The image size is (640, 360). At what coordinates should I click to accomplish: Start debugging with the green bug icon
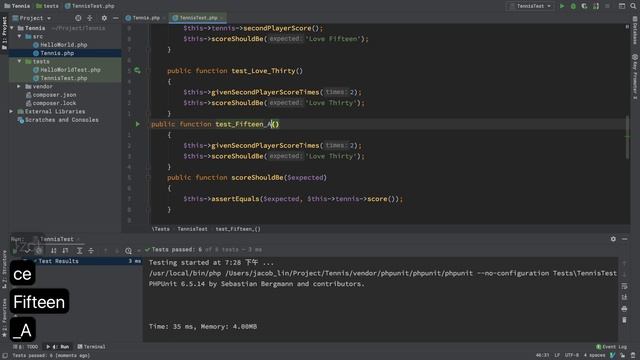[573, 6]
